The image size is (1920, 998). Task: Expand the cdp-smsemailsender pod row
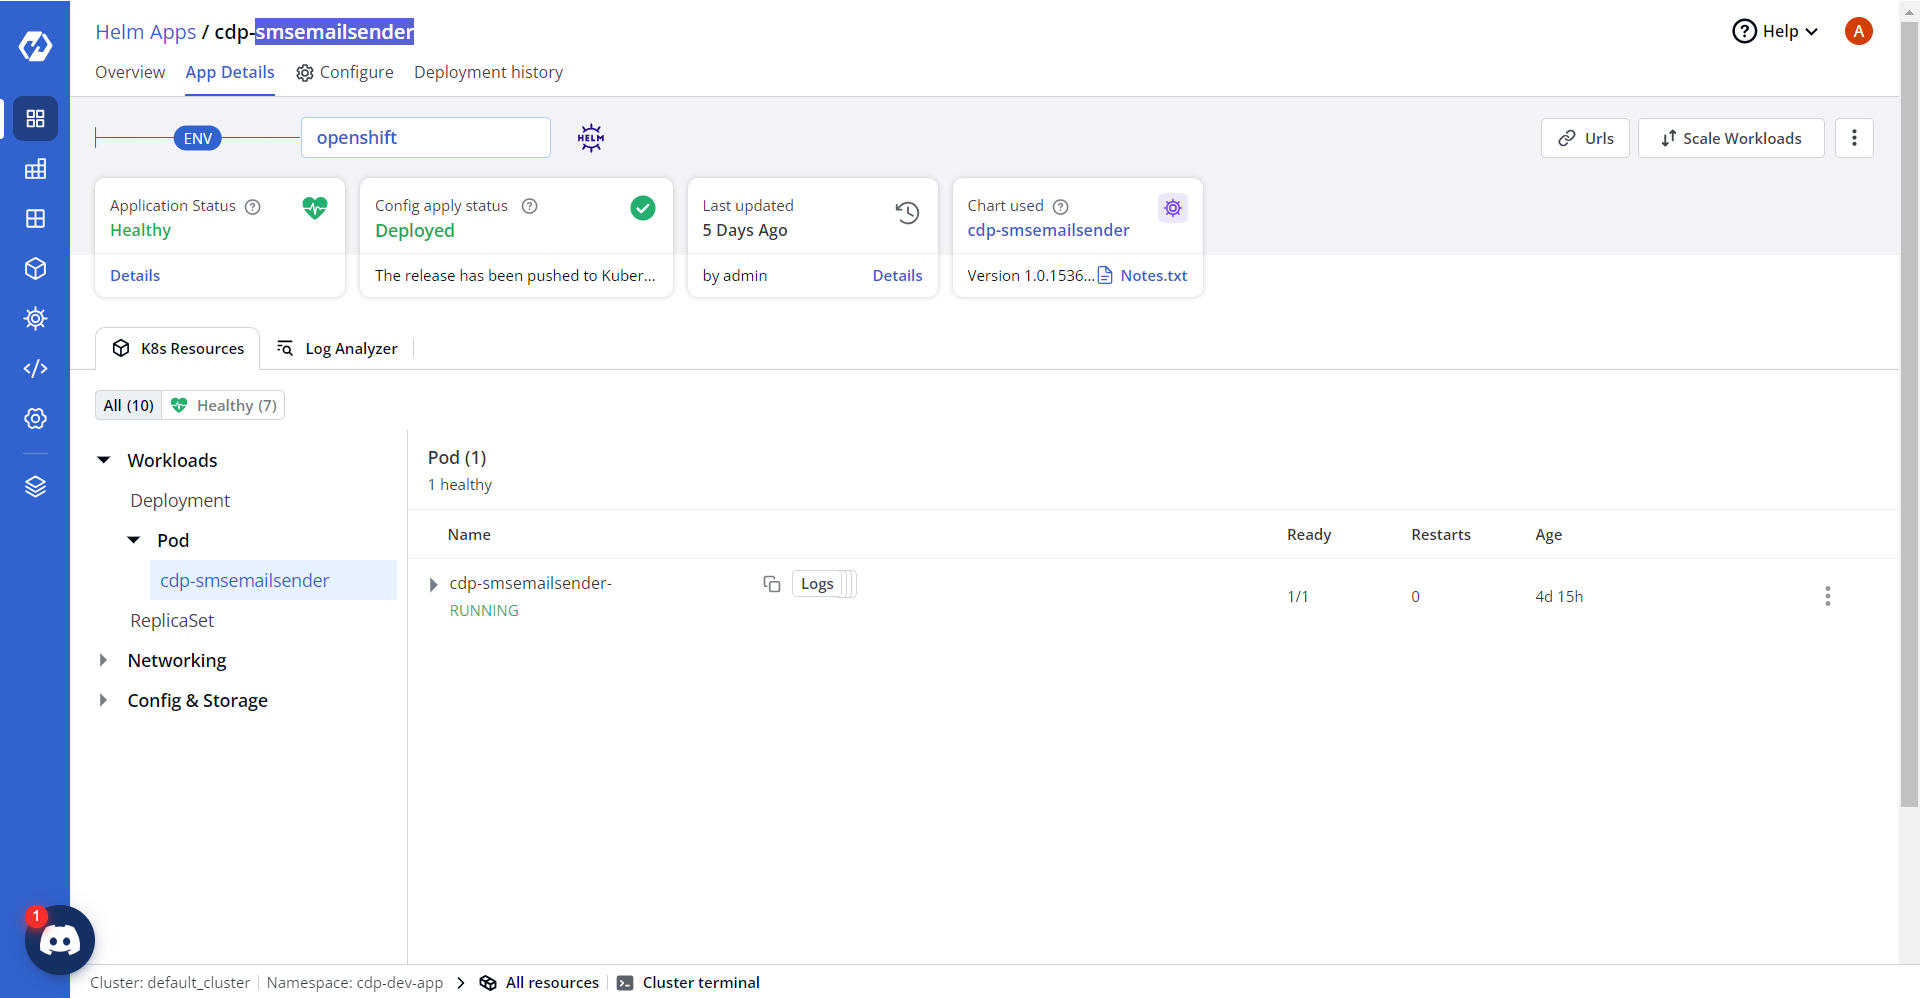pyautogui.click(x=433, y=585)
